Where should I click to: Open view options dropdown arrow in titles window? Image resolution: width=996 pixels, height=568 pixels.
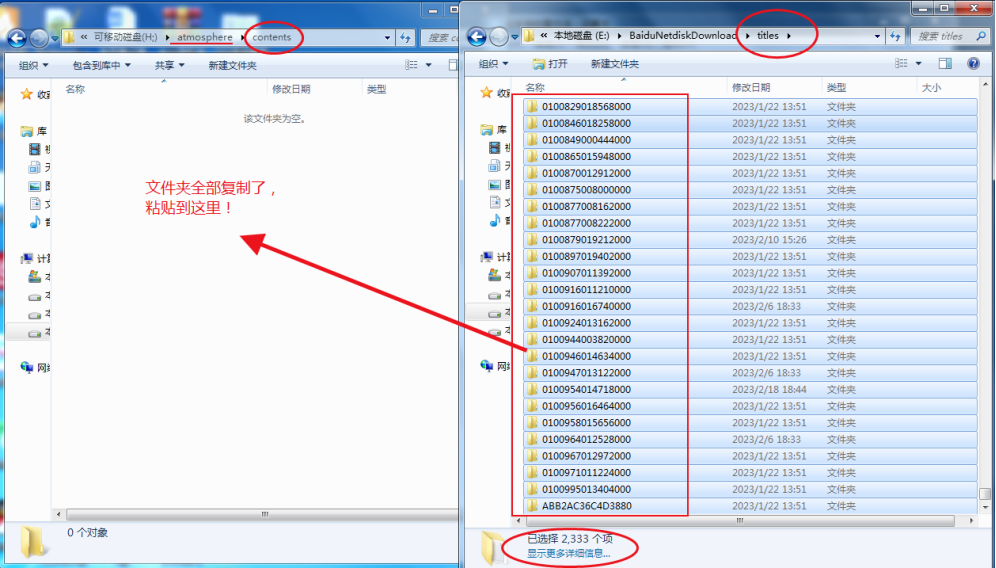pos(921,64)
